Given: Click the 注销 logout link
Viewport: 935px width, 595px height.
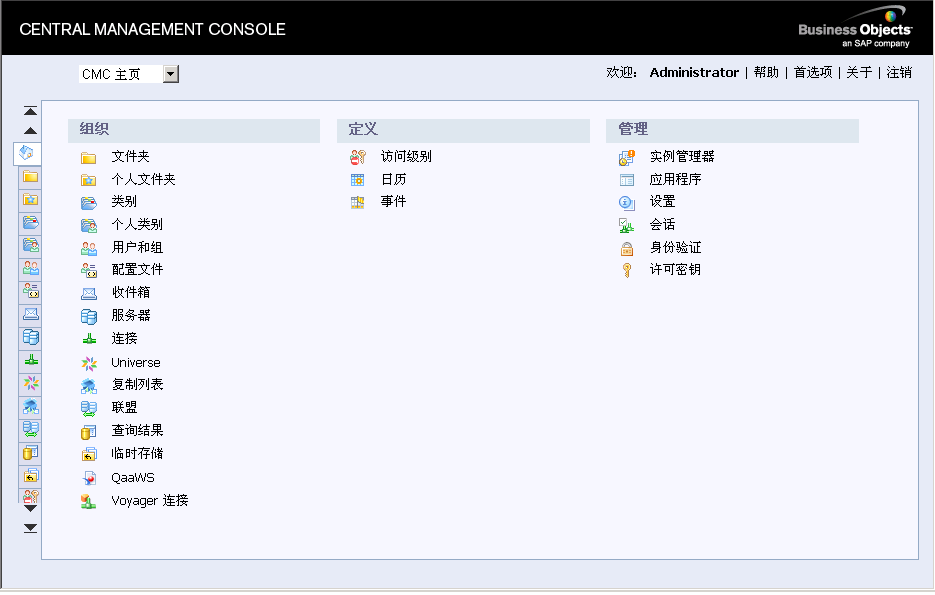Looking at the screenshot, I should click(x=899, y=72).
